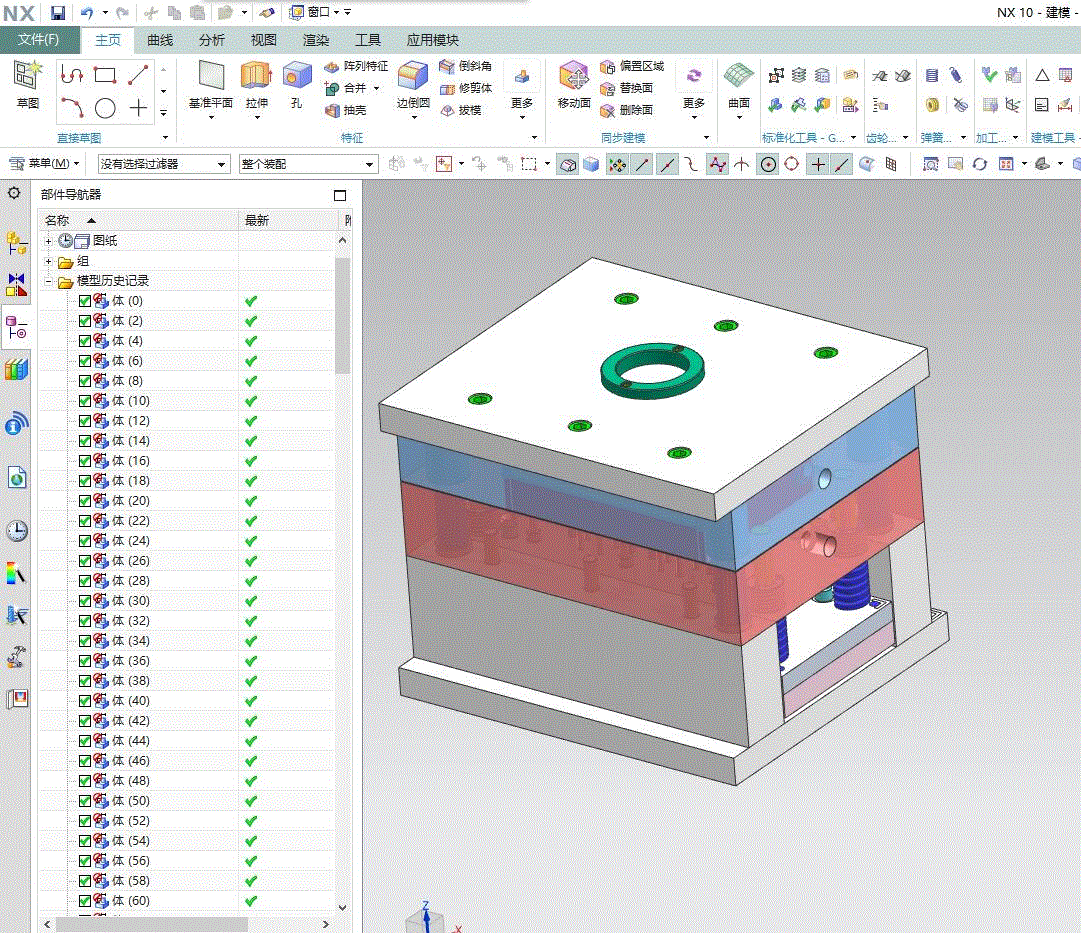Screen dimensions: 1081x933
Task: Switch to the 应用模块 ribbon tab
Action: (x=432, y=40)
